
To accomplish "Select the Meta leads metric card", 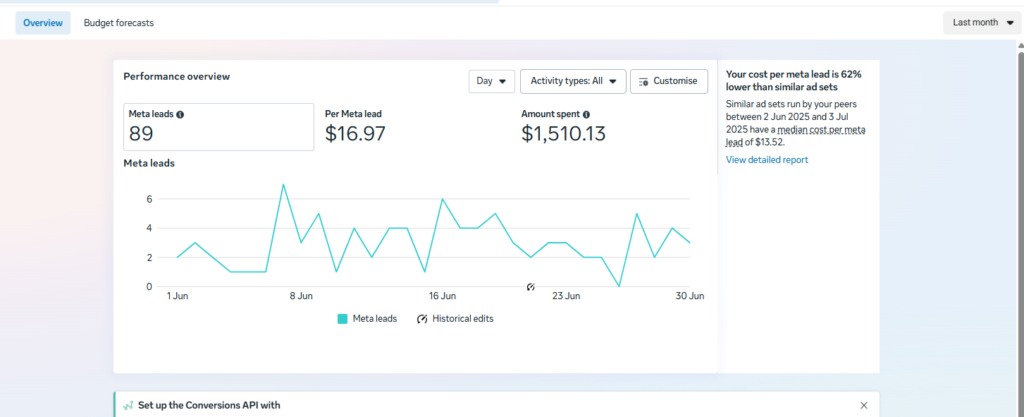I will point(219,127).
